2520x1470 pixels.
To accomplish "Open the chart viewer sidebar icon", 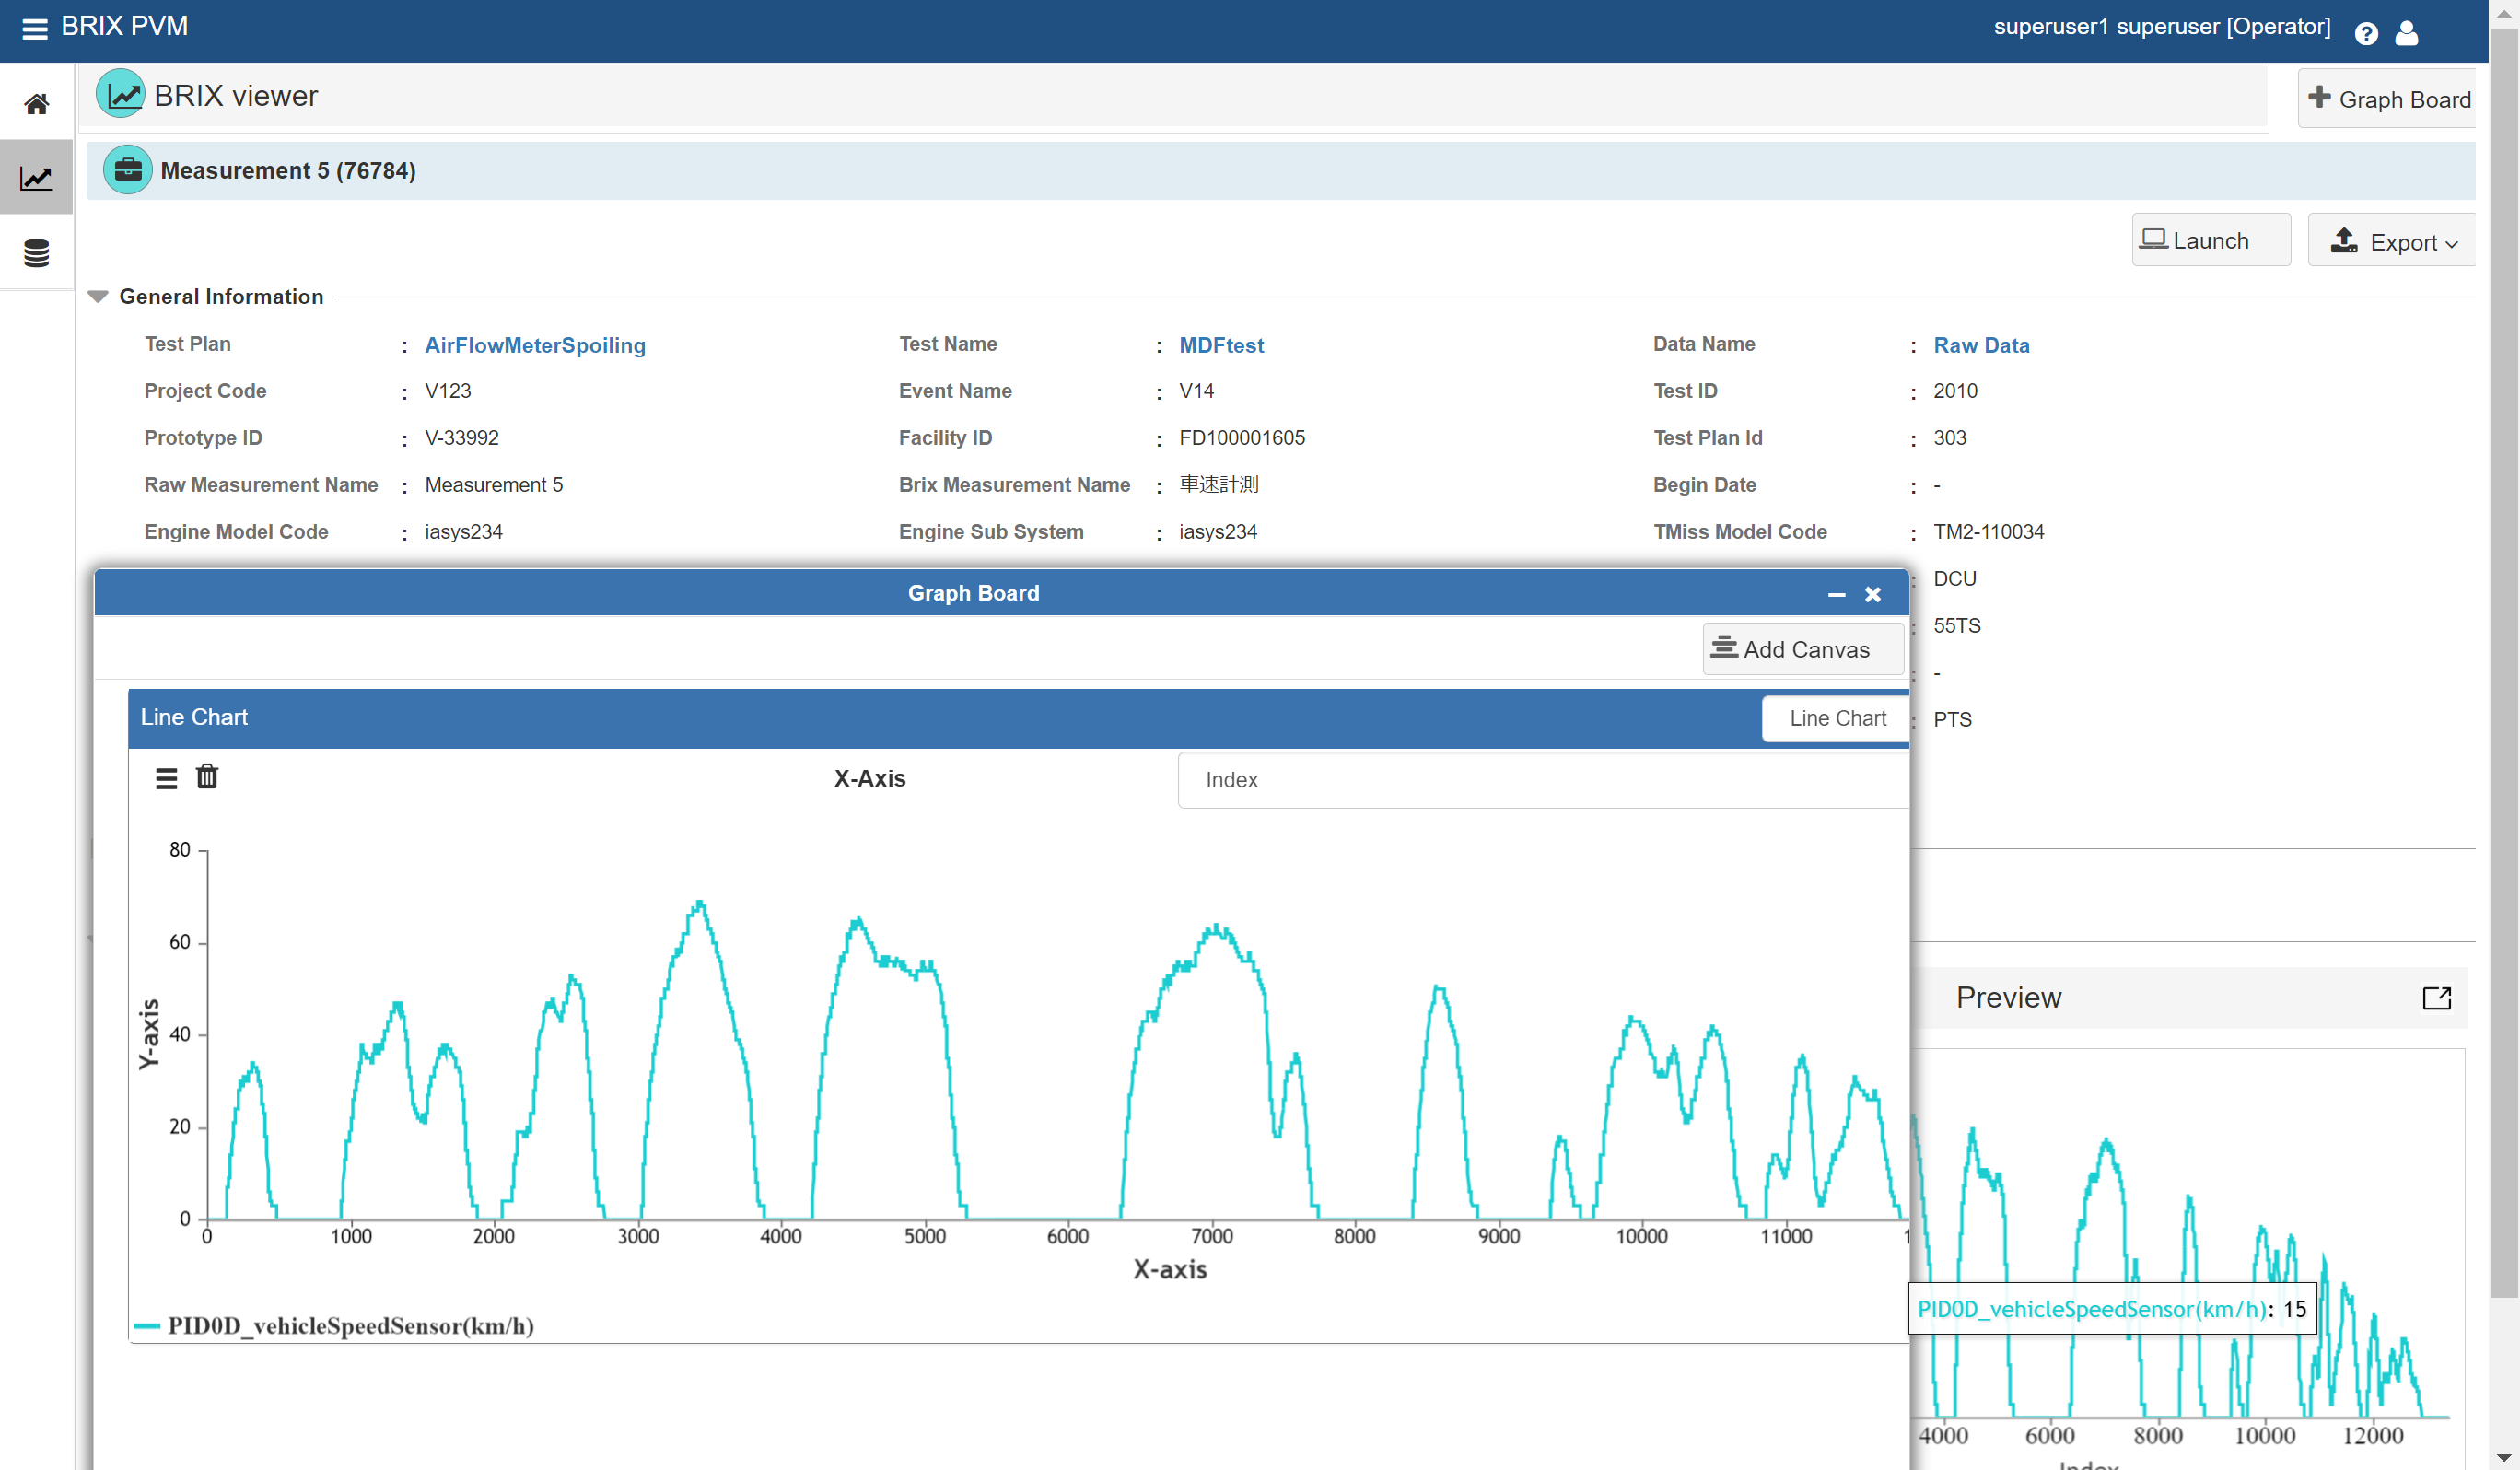I will [37, 178].
